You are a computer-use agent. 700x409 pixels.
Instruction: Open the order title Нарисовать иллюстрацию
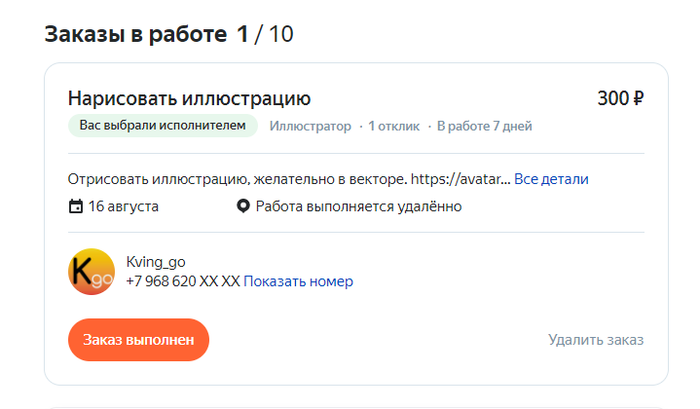point(189,98)
